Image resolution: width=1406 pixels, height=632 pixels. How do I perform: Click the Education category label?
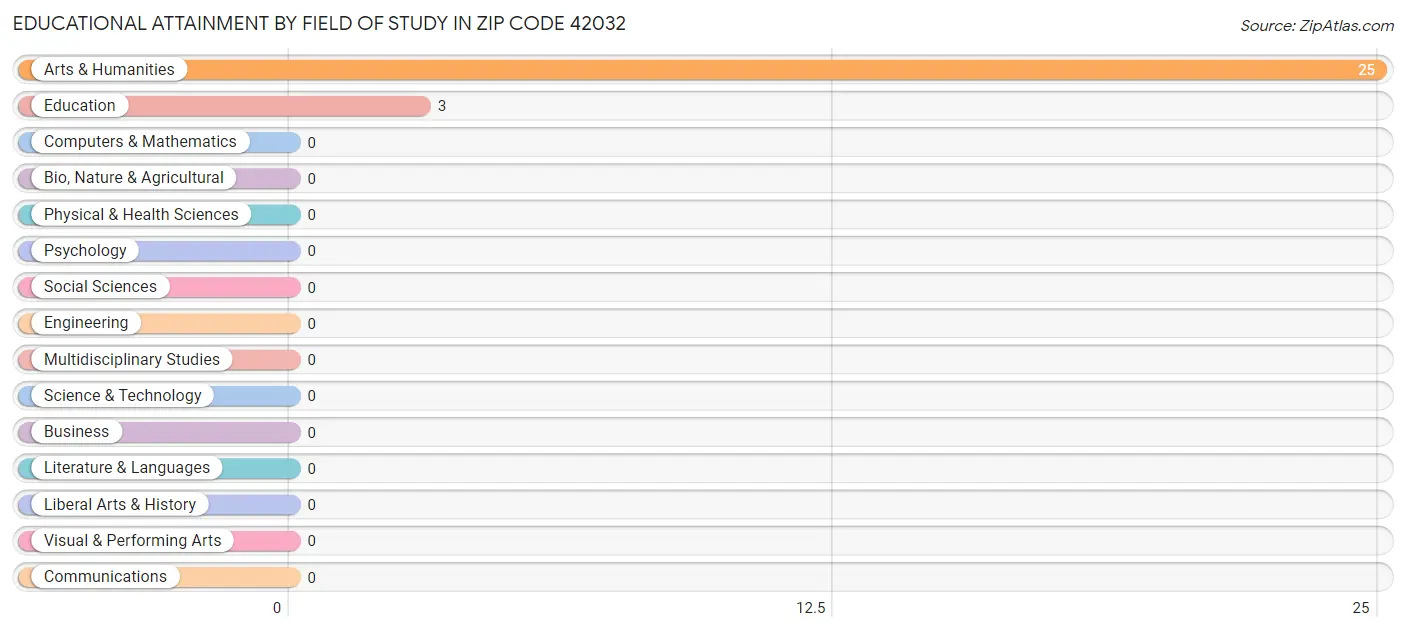pos(80,105)
